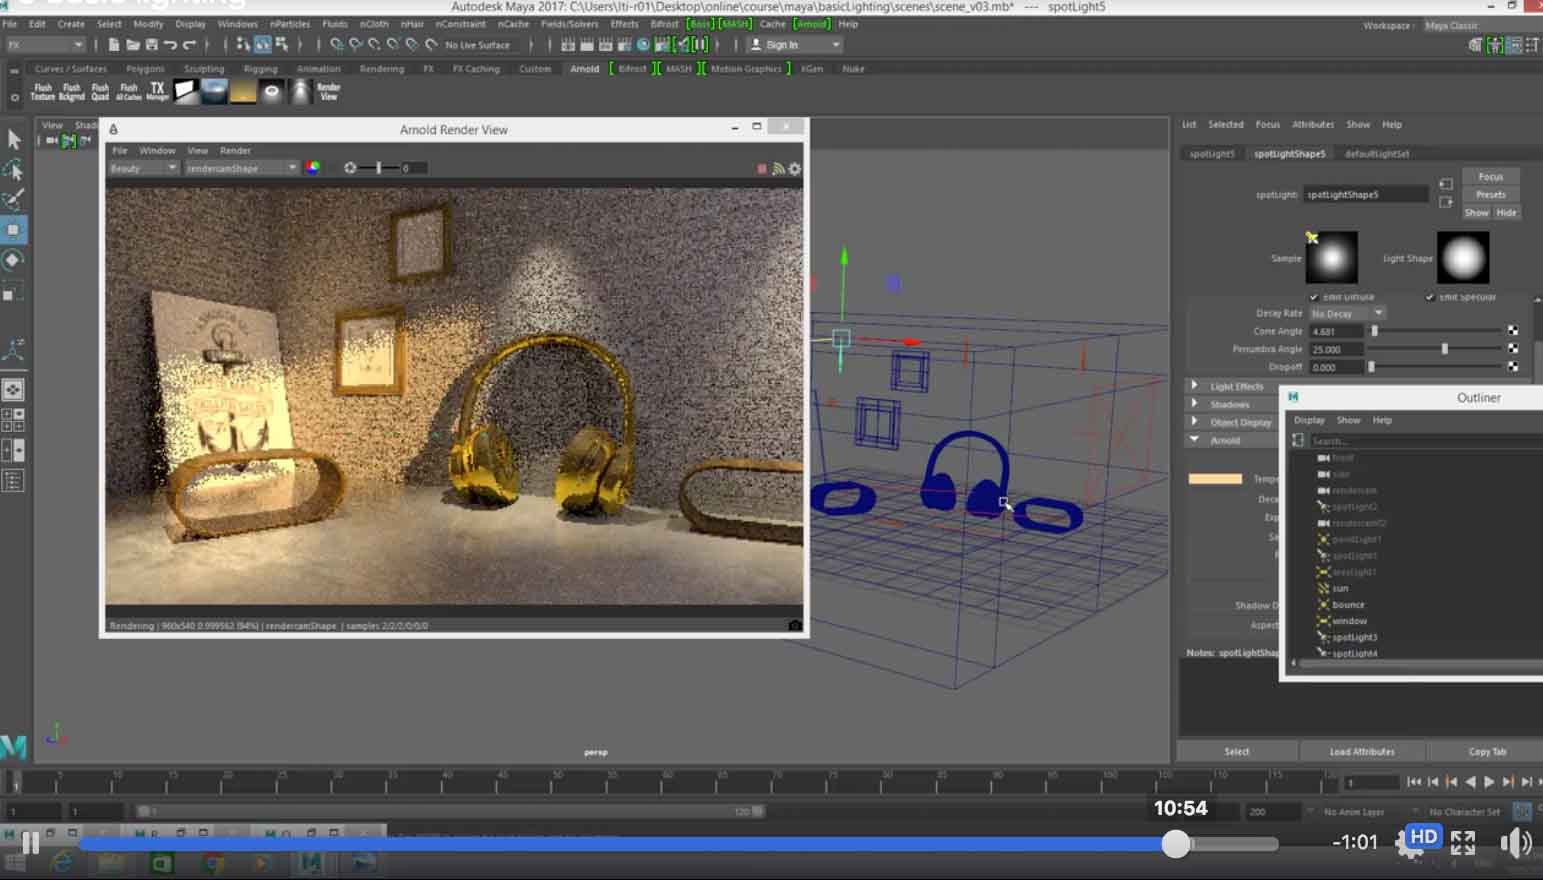Uncheck the Emit Diffuse checkbox
This screenshot has height=880, width=1543.
1314,297
